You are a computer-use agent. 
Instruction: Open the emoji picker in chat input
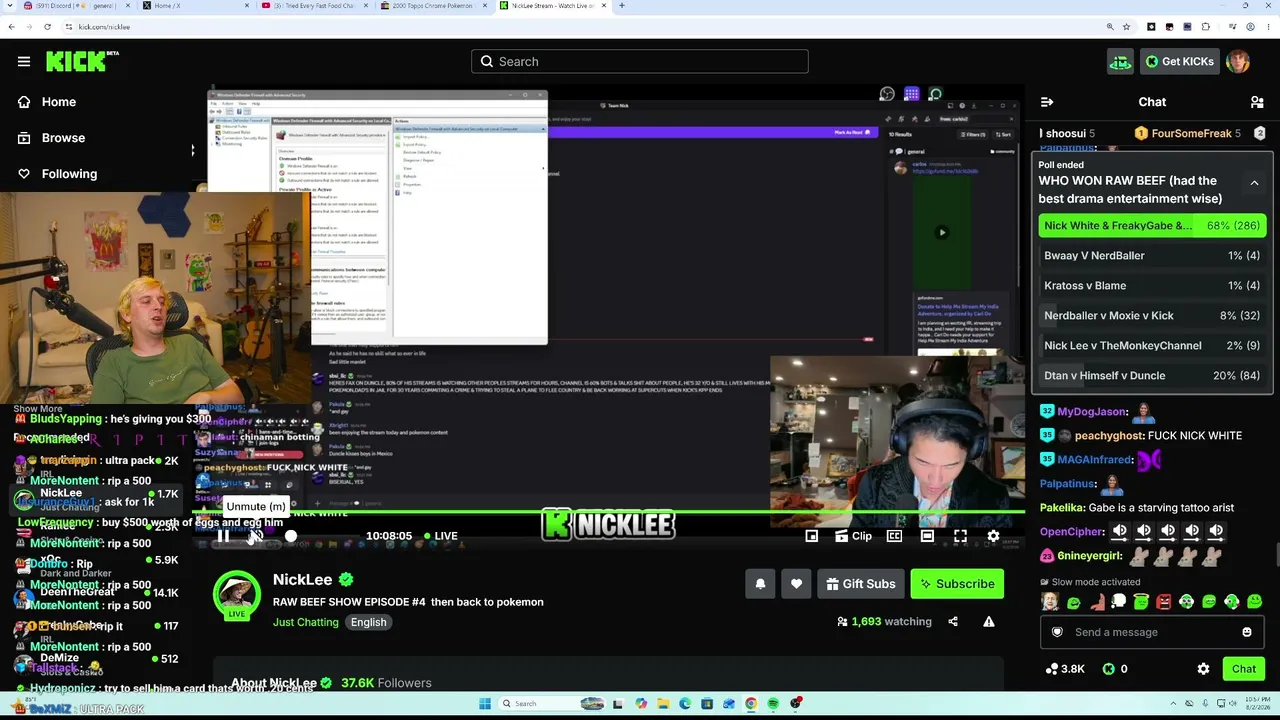(x=1246, y=632)
